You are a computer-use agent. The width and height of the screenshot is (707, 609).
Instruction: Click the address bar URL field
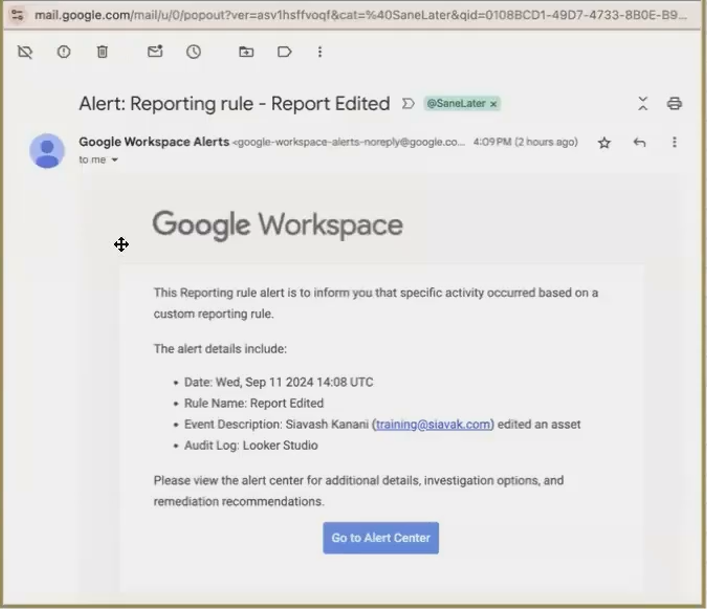click(361, 15)
